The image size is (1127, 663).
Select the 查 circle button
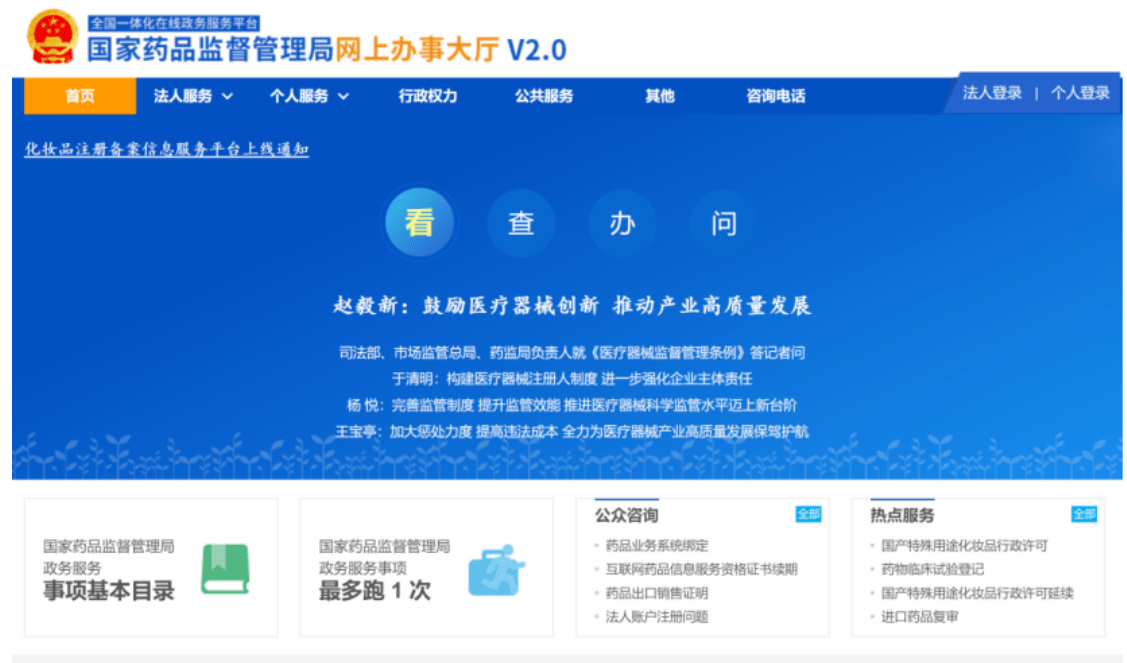tap(521, 223)
